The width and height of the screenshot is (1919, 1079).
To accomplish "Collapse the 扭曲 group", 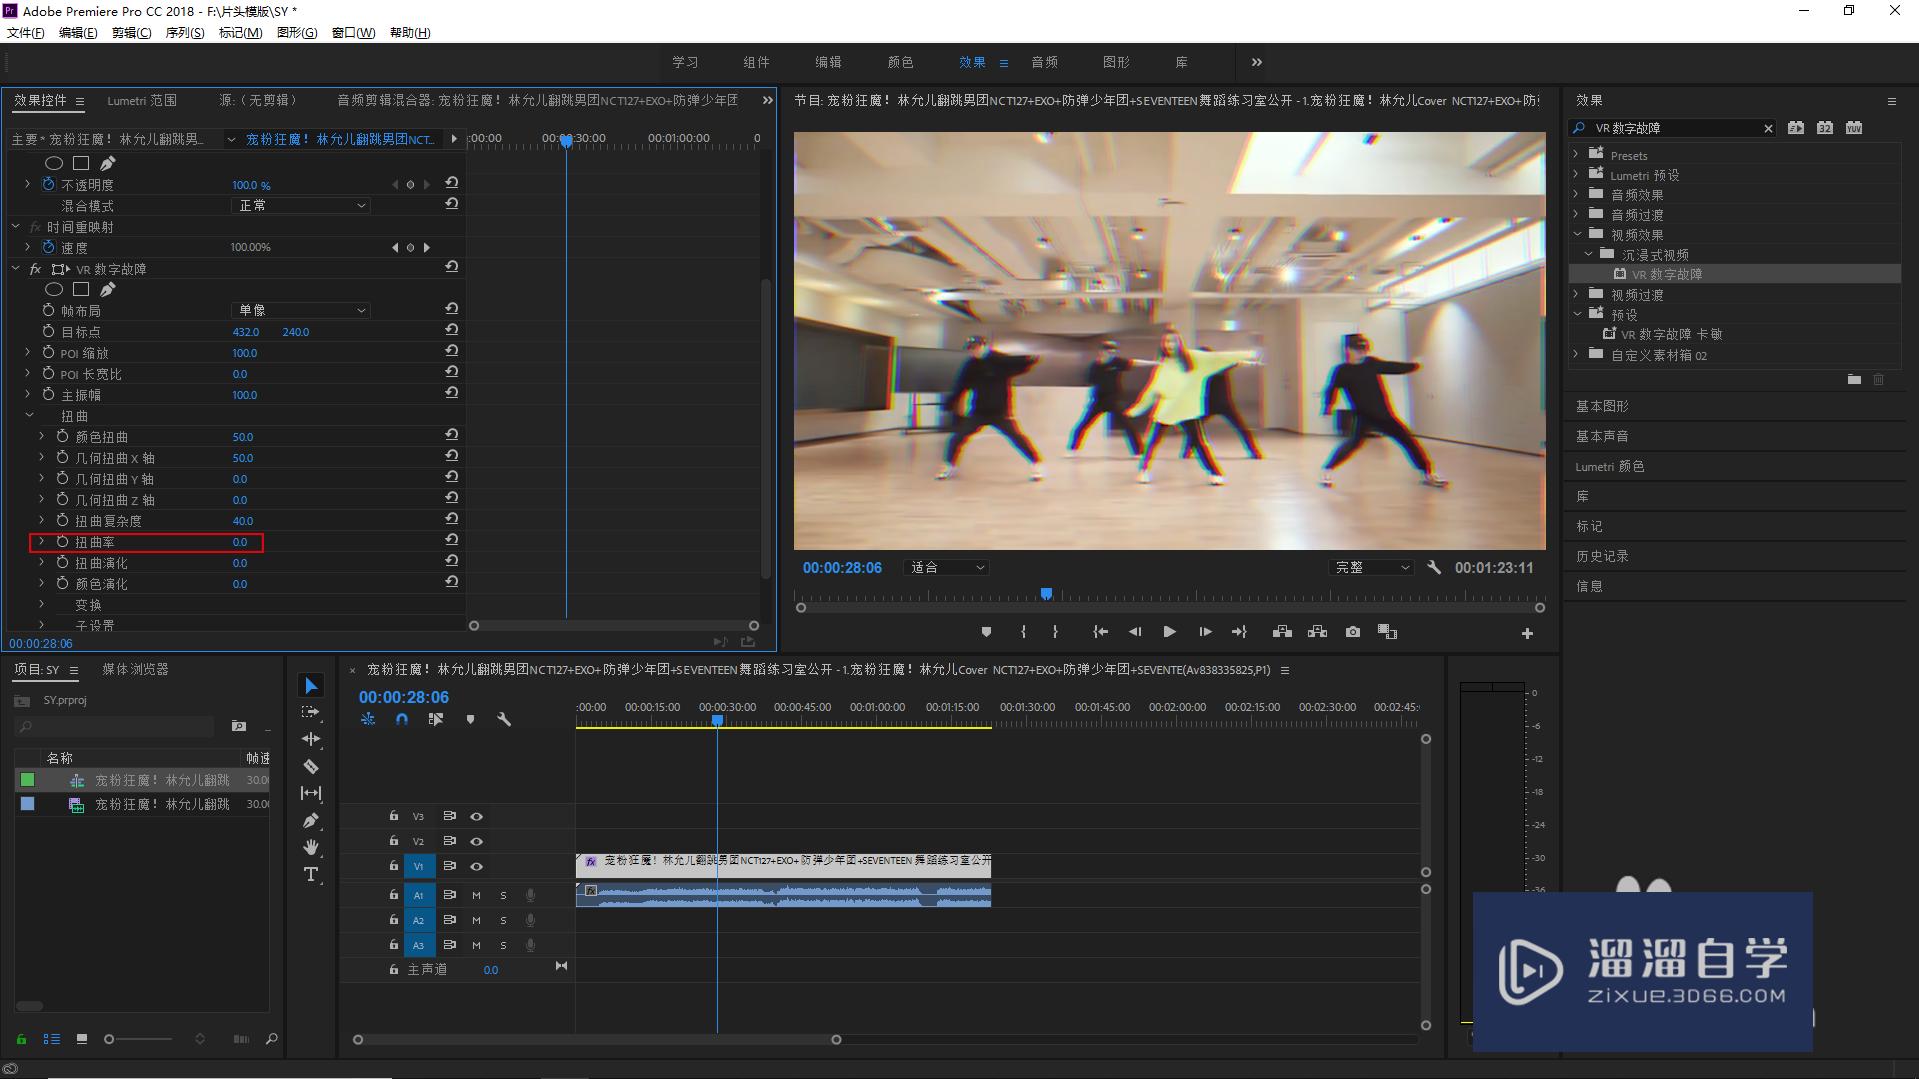I will tap(29, 415).
